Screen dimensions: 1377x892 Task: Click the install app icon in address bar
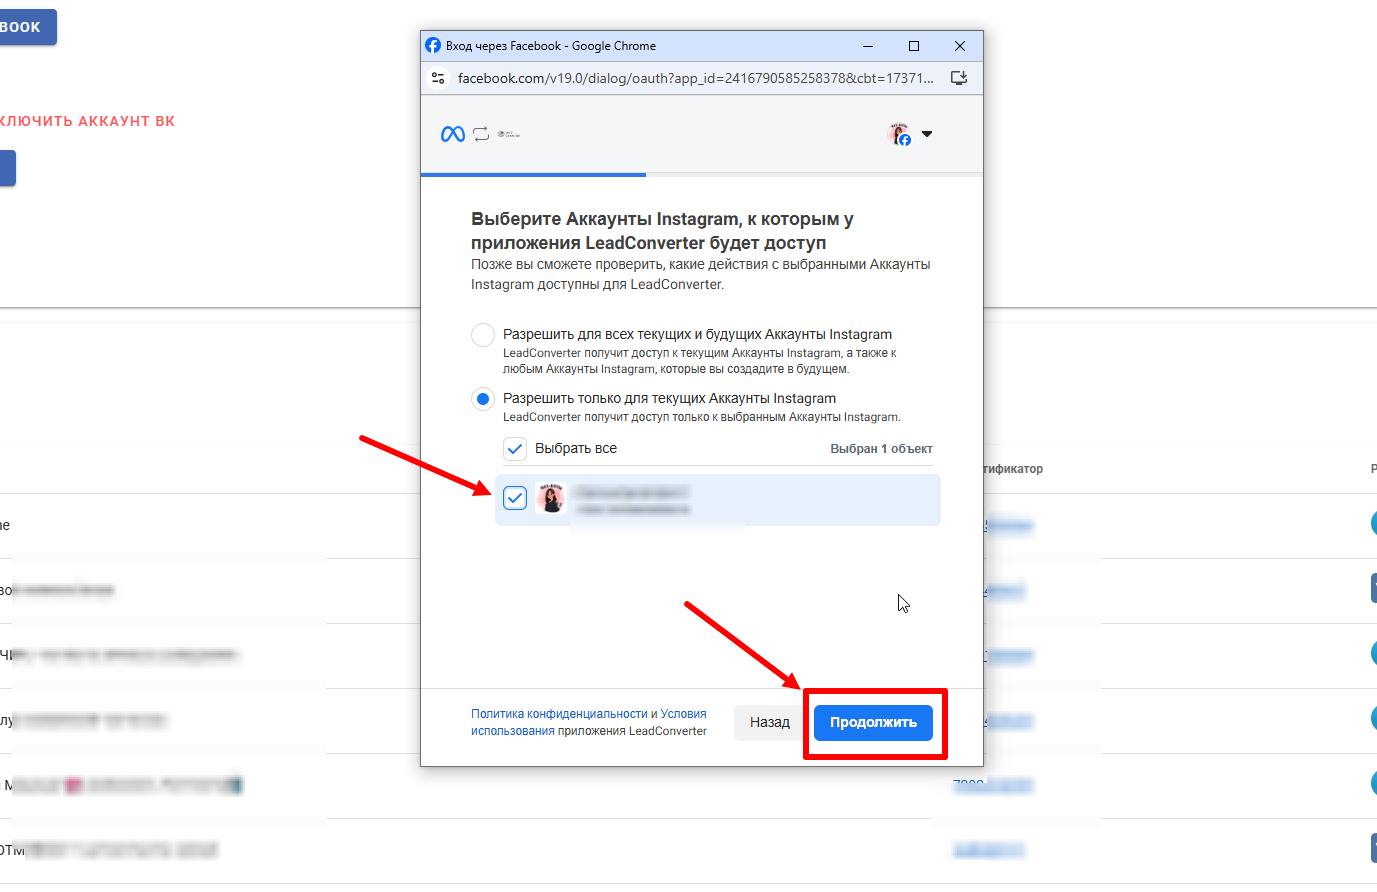point(958,78)
